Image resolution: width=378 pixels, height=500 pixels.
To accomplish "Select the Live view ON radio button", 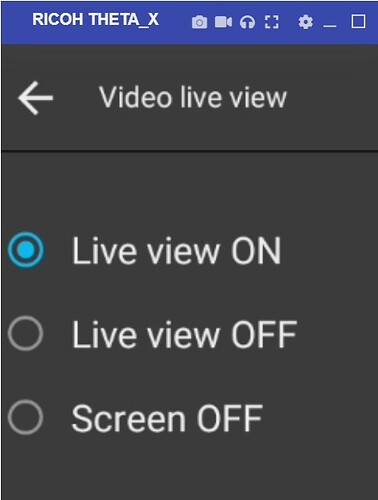I will point(26,250).
